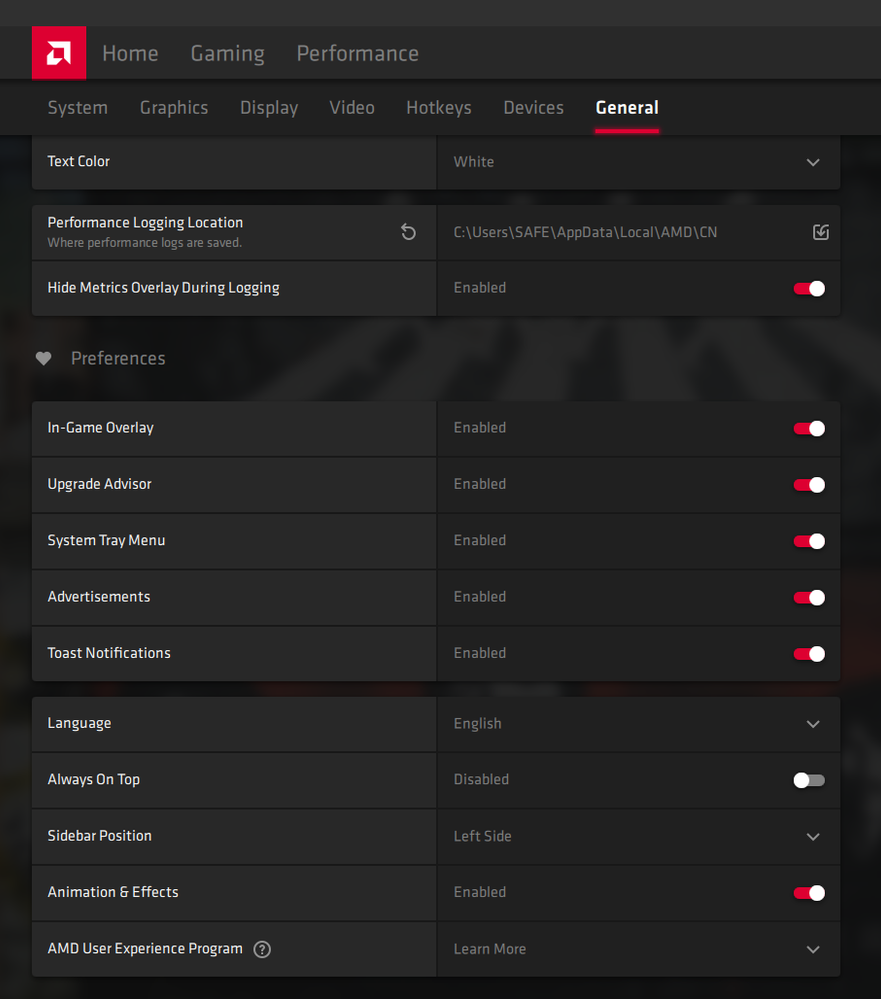
Task: Switch to the Display settings tab
Action: [269, 108]
